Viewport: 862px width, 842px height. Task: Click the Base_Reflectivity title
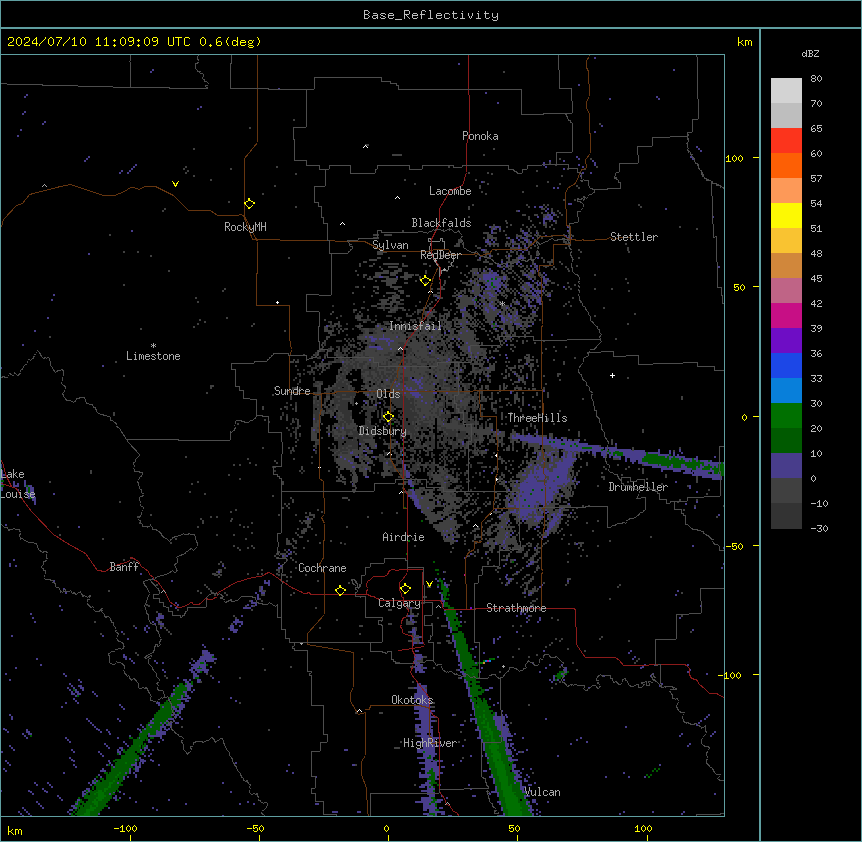(431, 15)
